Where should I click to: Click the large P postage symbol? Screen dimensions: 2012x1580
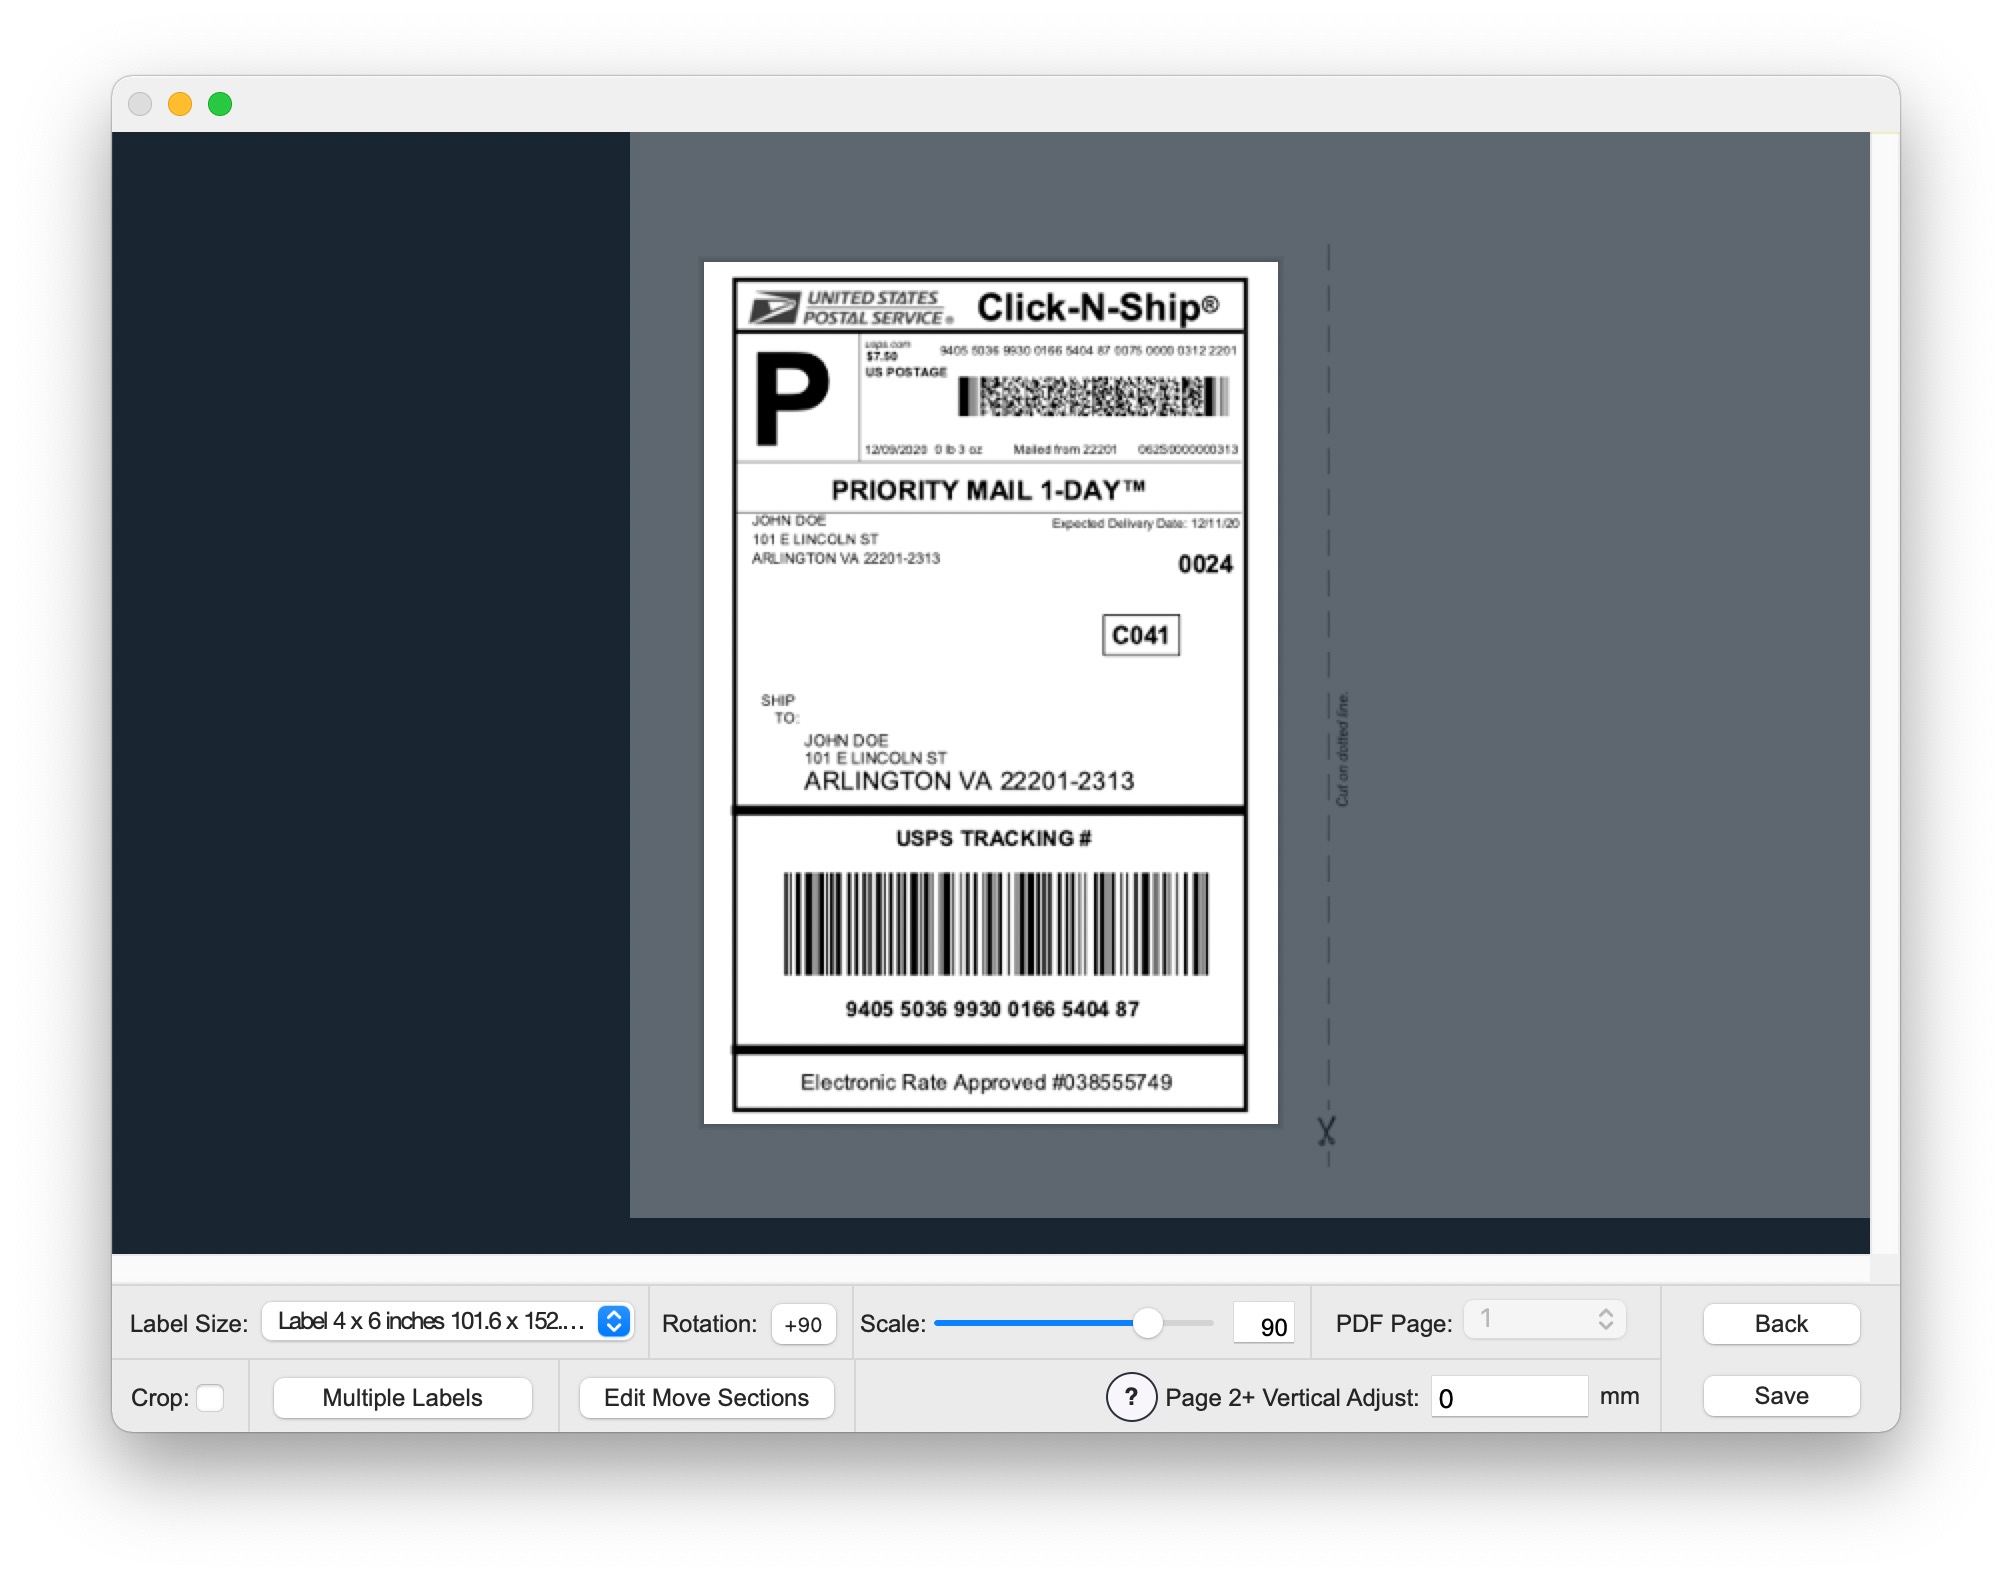pyautogui.click(x=792, y=398)
